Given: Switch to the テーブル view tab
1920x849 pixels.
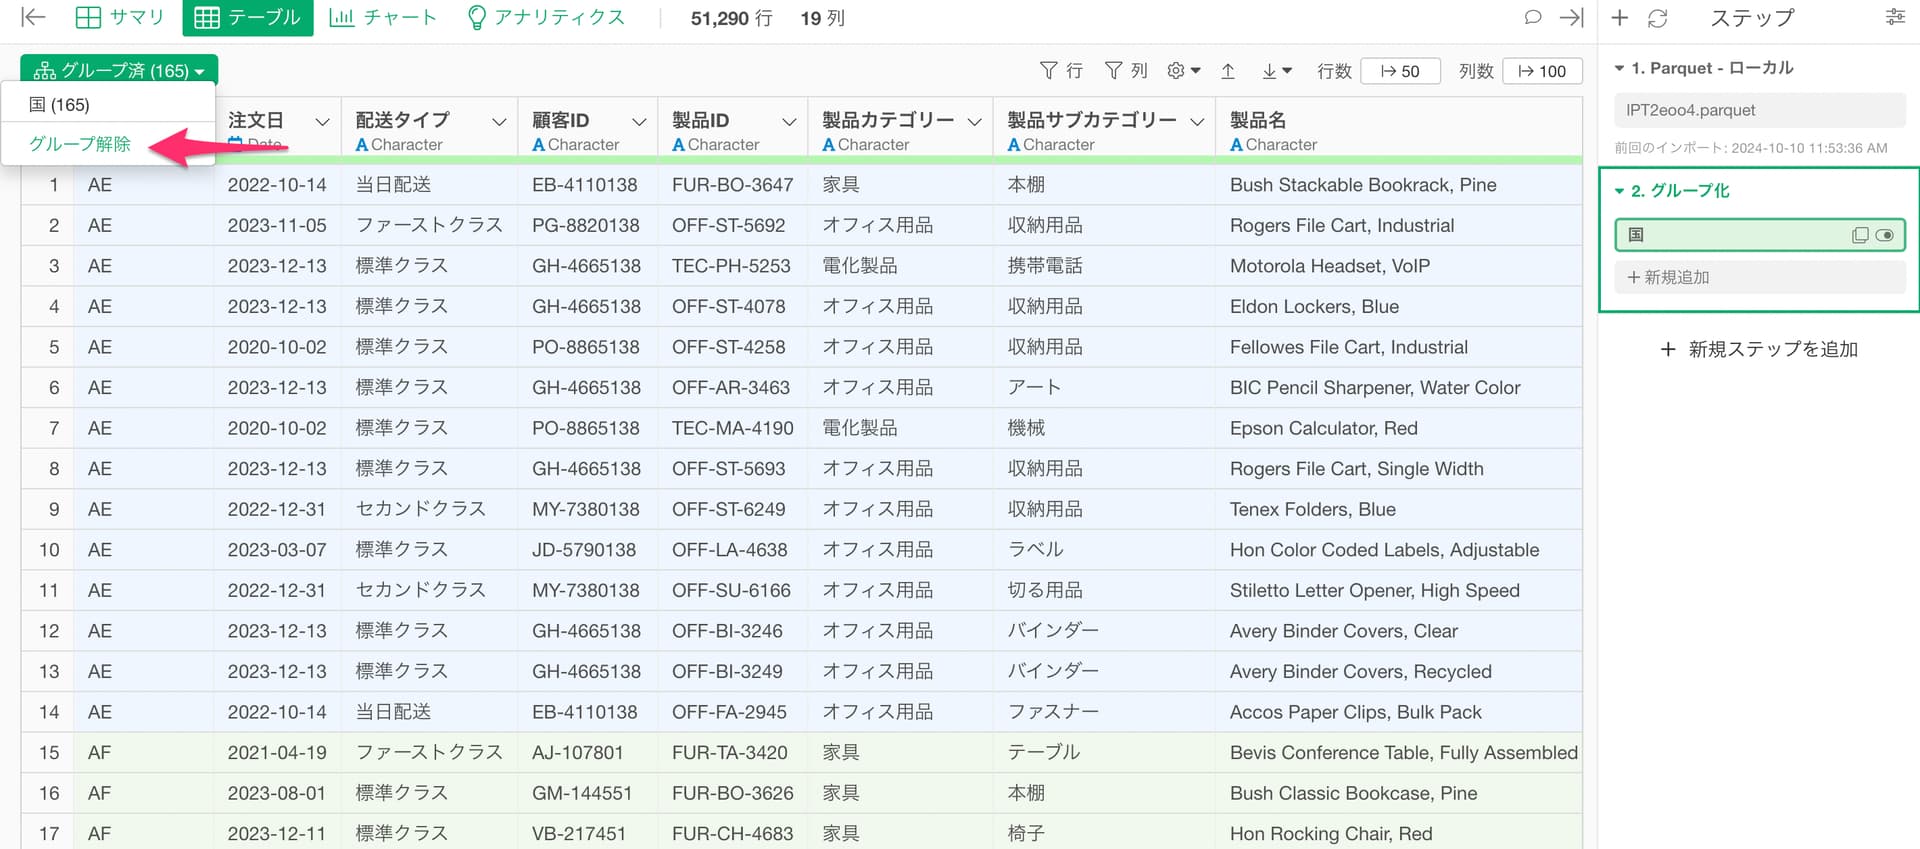Looking at the screenshot, I should [248, 17].
